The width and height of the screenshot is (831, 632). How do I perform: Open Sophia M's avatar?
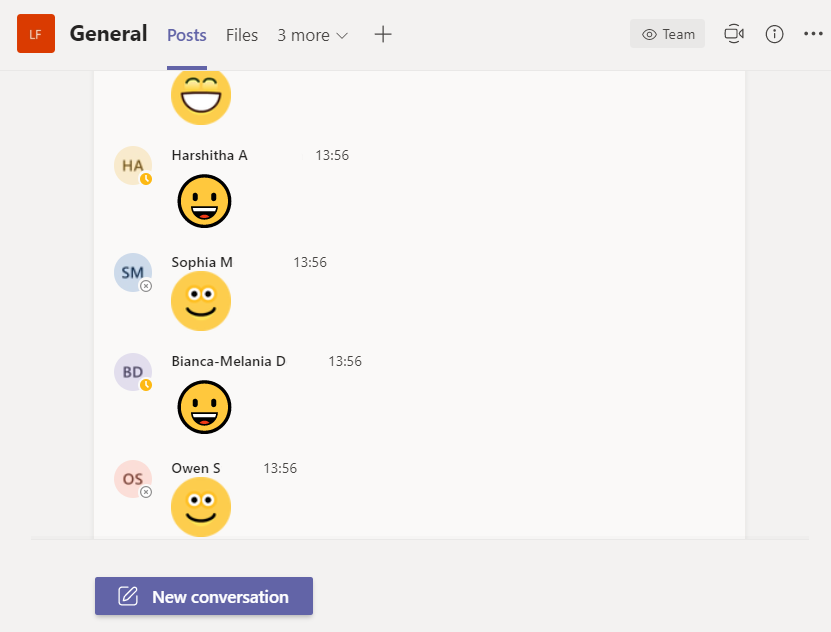click(x=133, y=272)
